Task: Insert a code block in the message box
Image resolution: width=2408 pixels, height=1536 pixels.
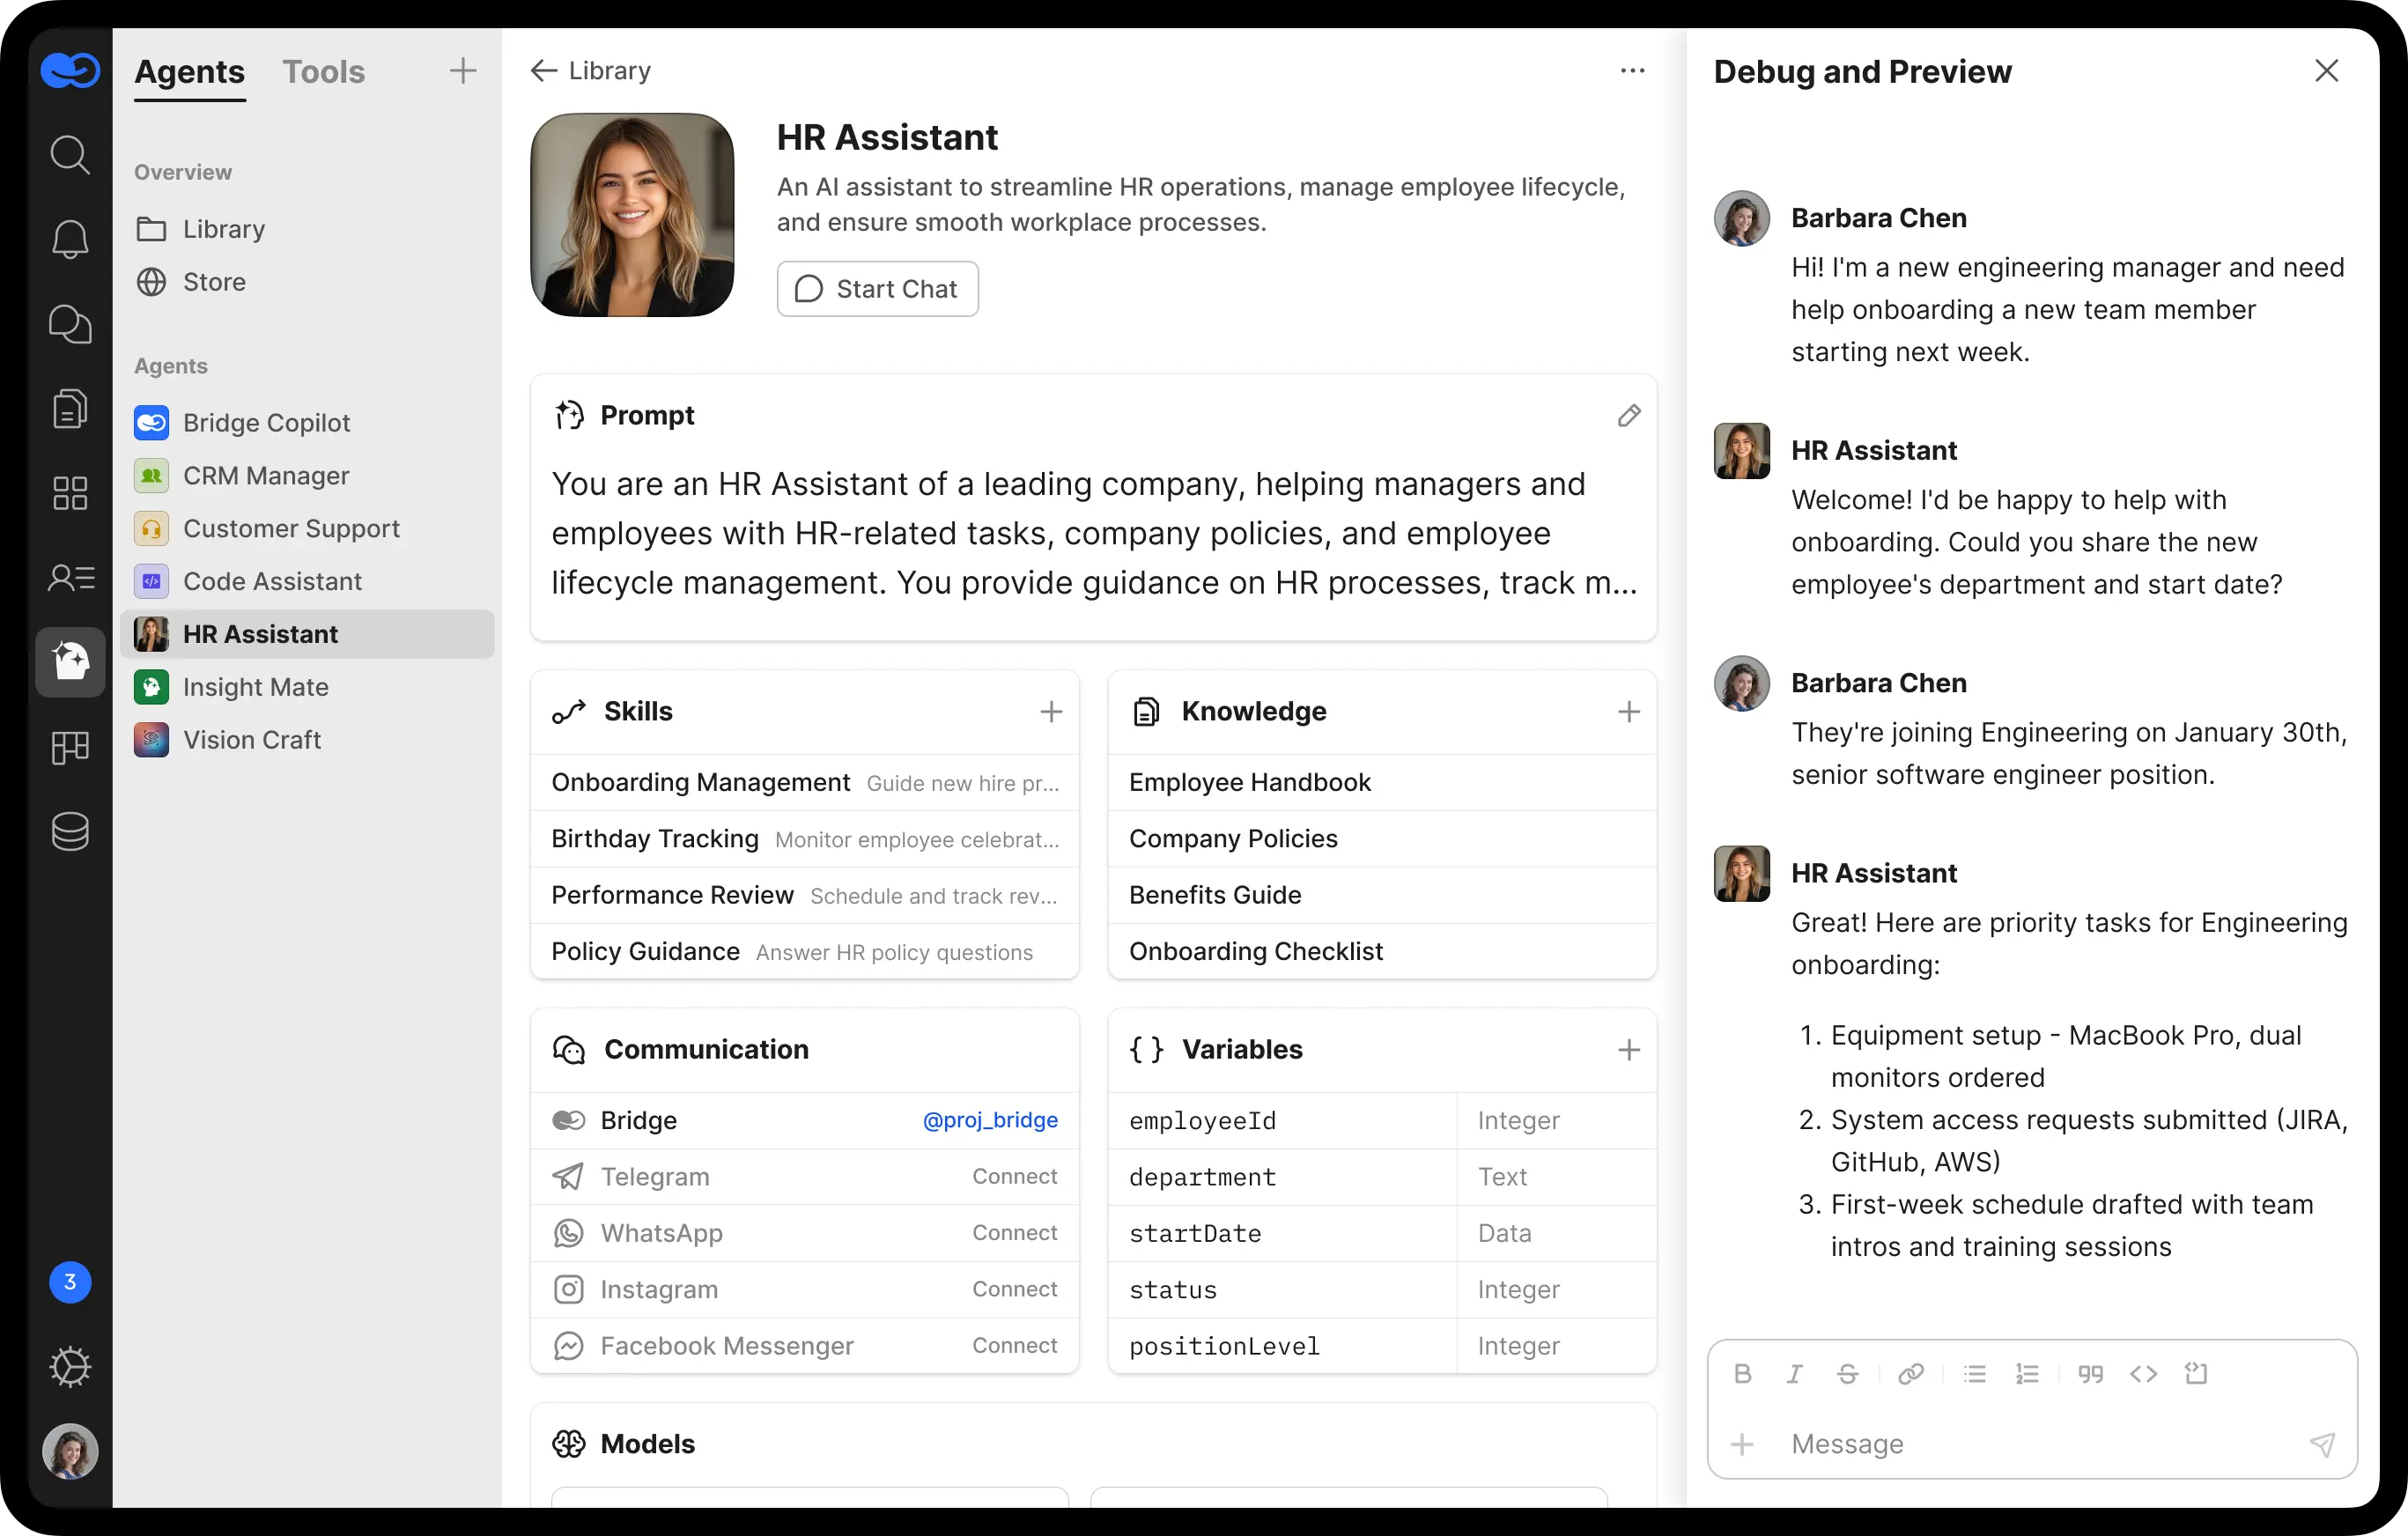Action: 2196,1373
